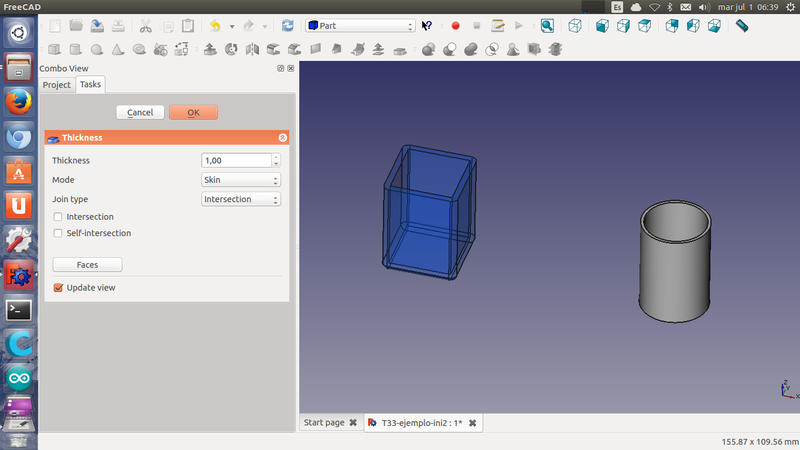Open the Join type dropdown
The width and height of the screenshot is (800, 450).
(241, 199)
